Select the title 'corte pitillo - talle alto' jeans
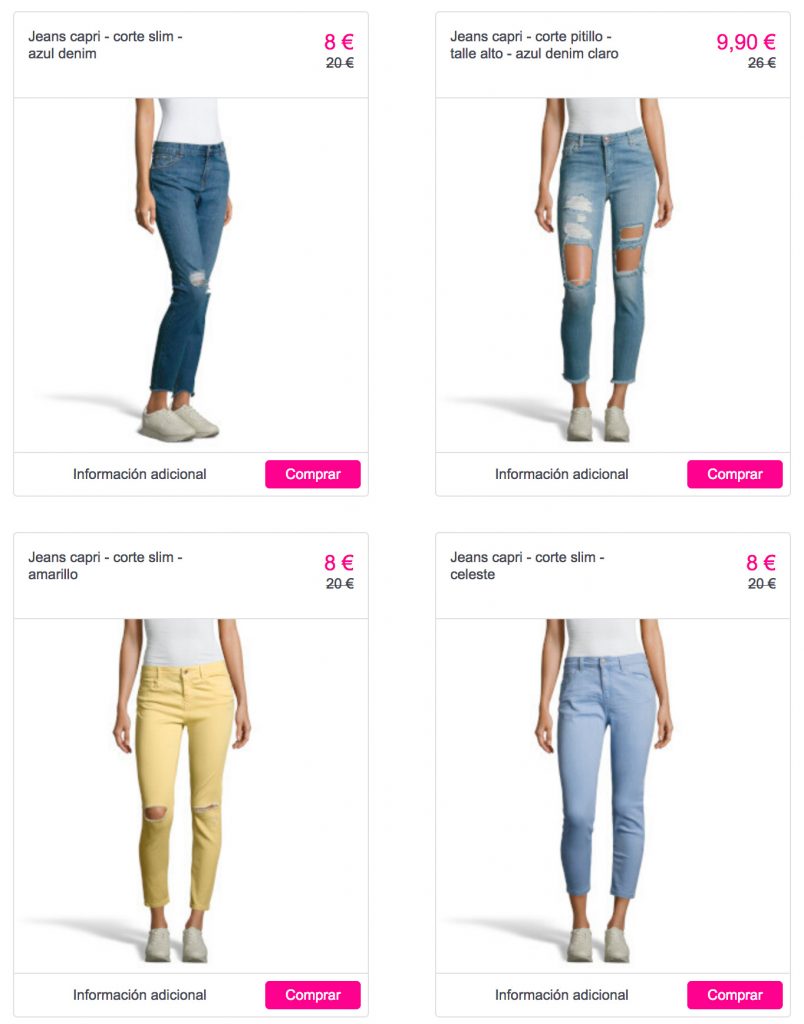The image size is (804, 1024). click(534, 45)
